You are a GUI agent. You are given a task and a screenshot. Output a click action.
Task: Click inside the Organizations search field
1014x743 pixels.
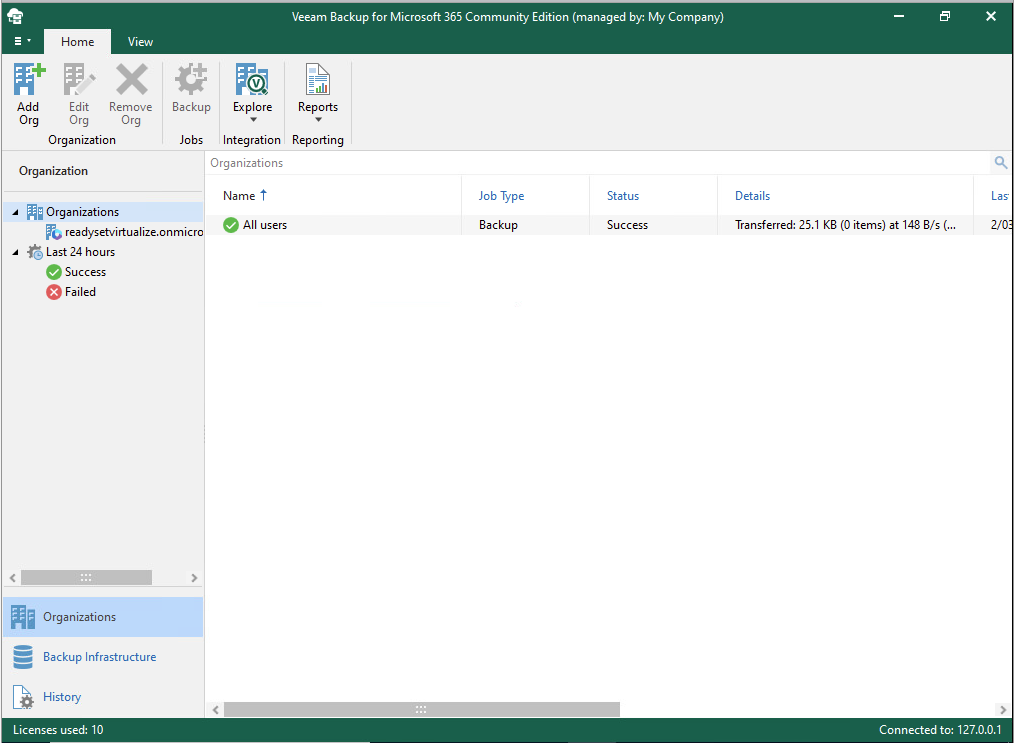pyautogui.click(x=598, y=163)
